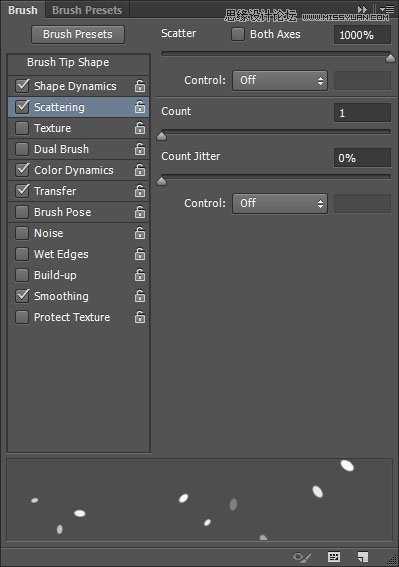Collapse the panel with the double-arrow icon
The image size is (399, 567).
tap(362, 9)
